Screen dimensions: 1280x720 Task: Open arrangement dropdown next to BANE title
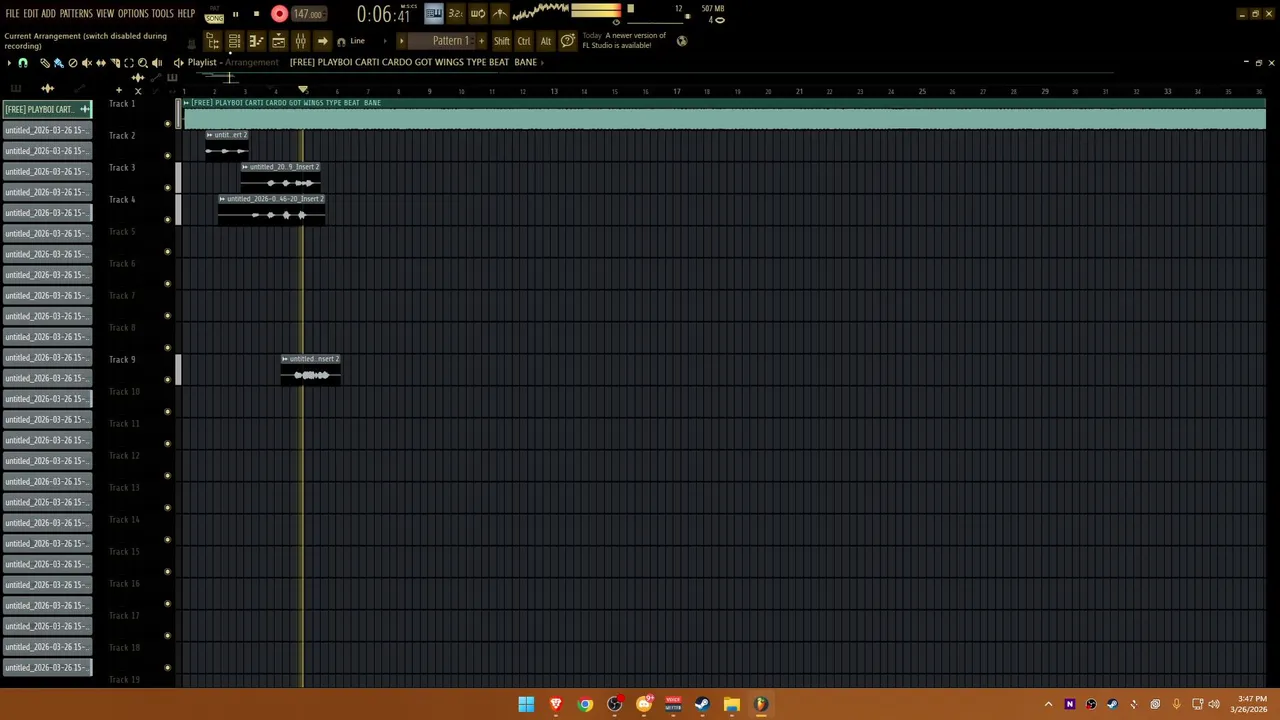542,62
